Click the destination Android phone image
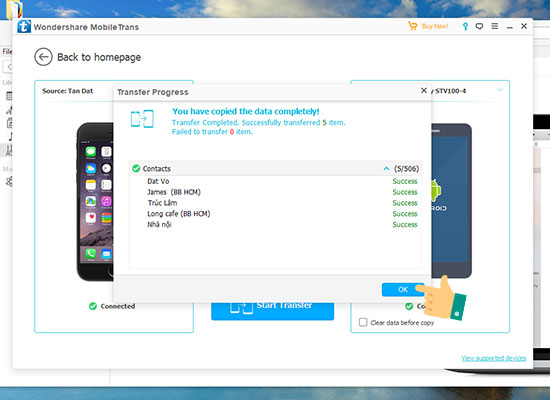The height and width of the screenshot is (400, 550). click(451, 200)
